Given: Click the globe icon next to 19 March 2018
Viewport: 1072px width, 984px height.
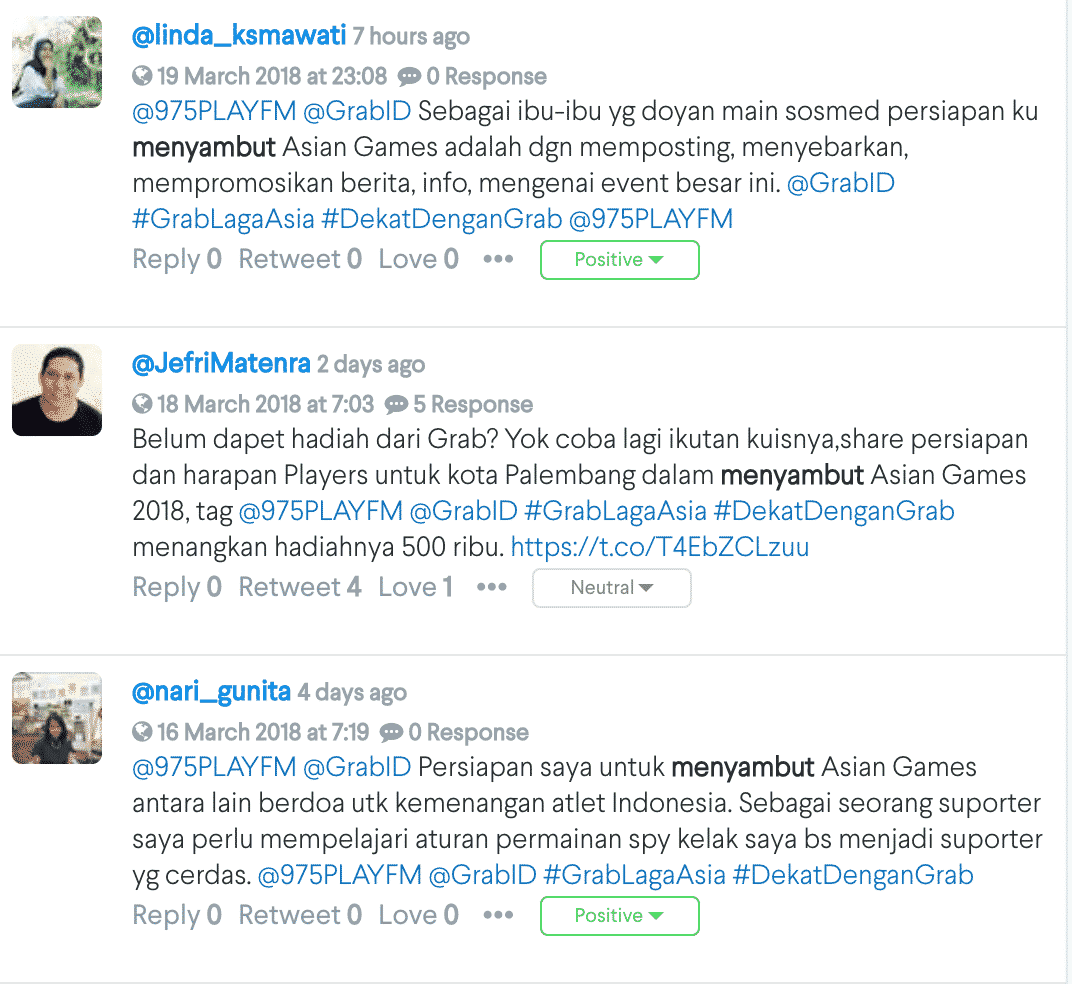Looking at the screenshot, I should click(142, 76).
